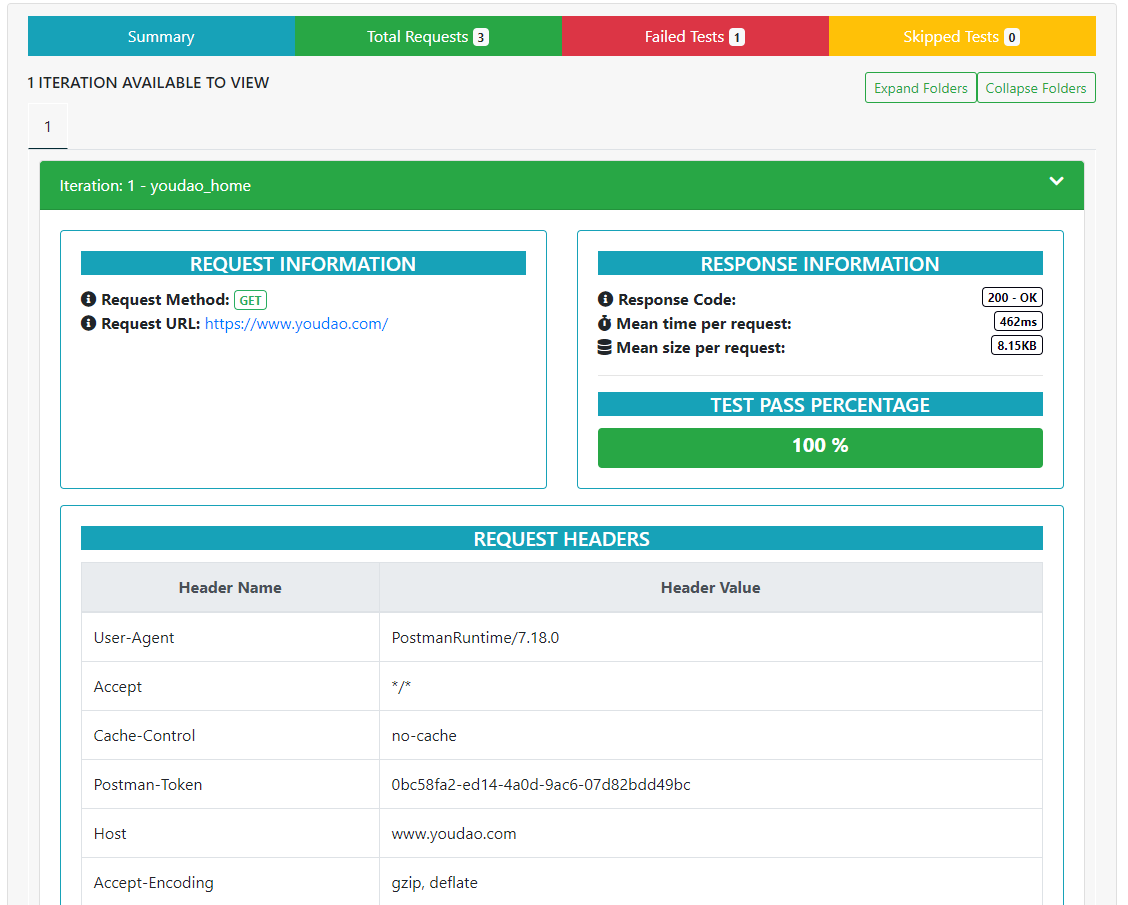Collapse the youdao_home iteration chevron
The image size is (1128, 905).
(1056, 181)
